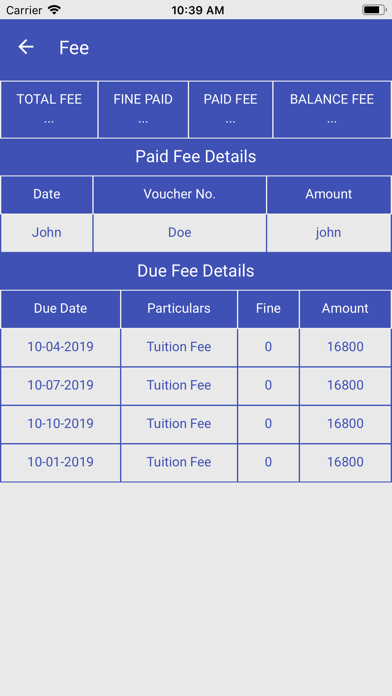Select the PAID FEE summary cell
Image resolution: width=392 pixels, height=696 pixels.
tap(230, 109)
